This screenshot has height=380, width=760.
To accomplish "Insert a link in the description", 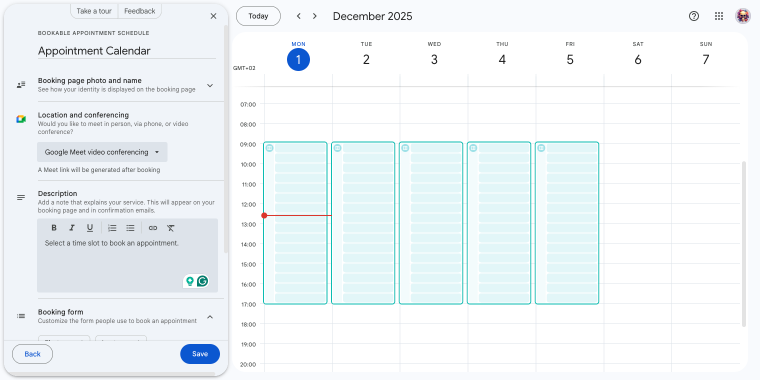I will point(153,228).
